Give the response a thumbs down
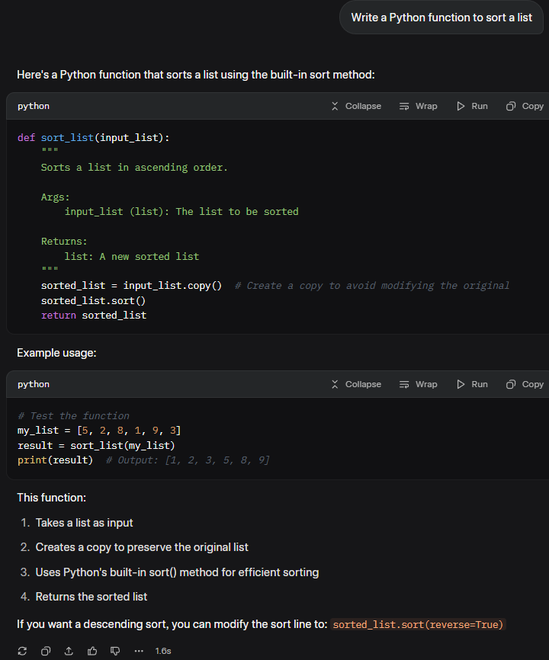Viewport: 549px width, 660px height. pos(115,651)
